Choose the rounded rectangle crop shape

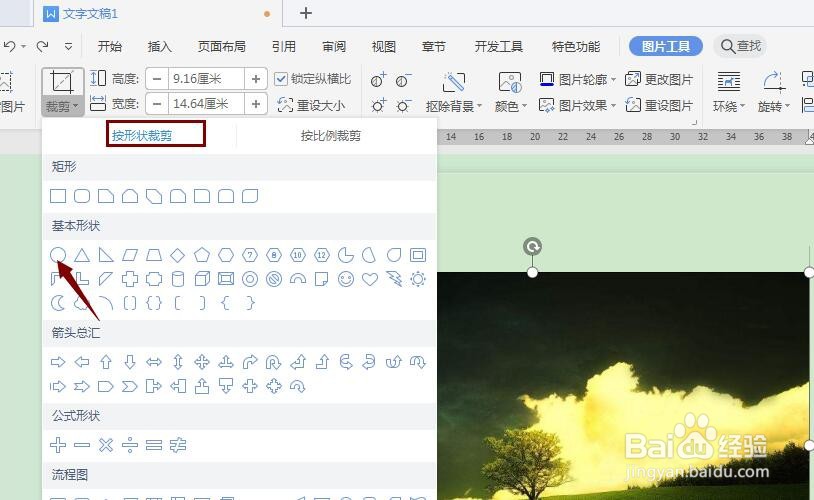click(82, 196)
